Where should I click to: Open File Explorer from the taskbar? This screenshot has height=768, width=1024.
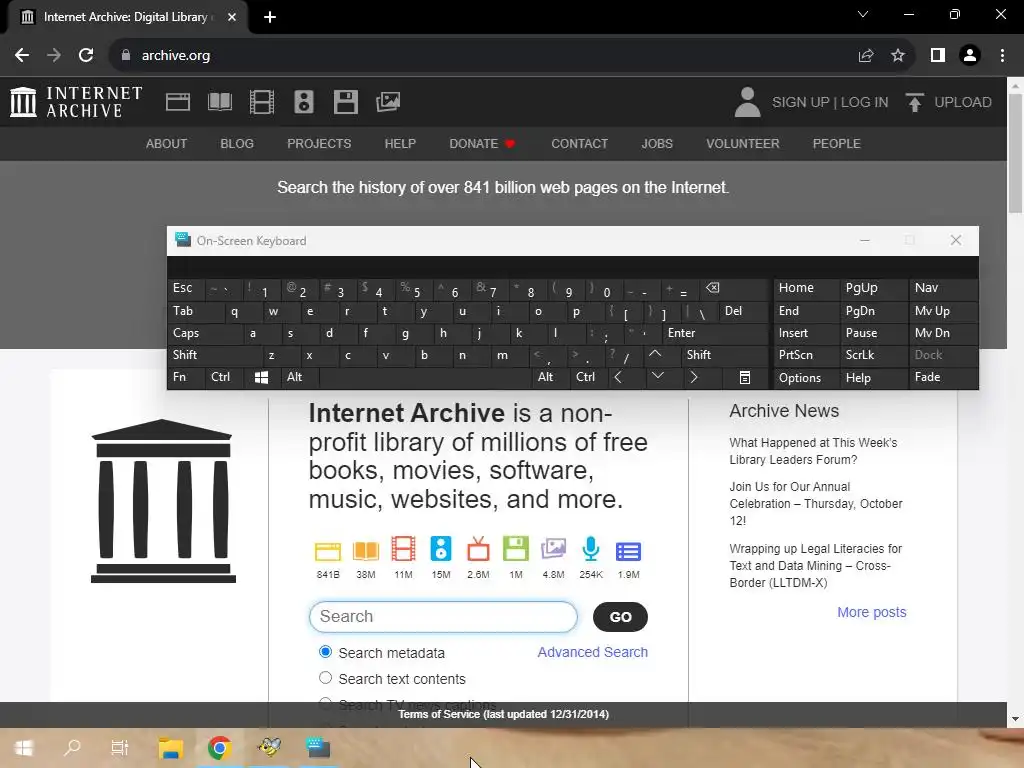170,747
